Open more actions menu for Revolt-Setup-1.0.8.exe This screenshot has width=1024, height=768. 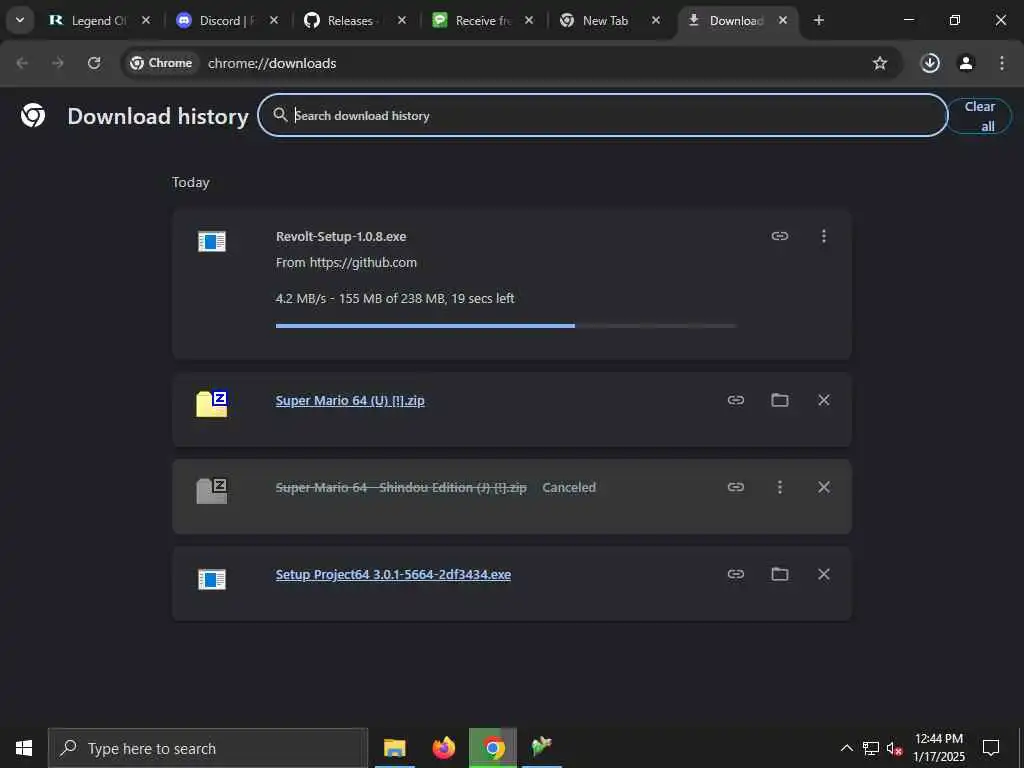point(824,236)
